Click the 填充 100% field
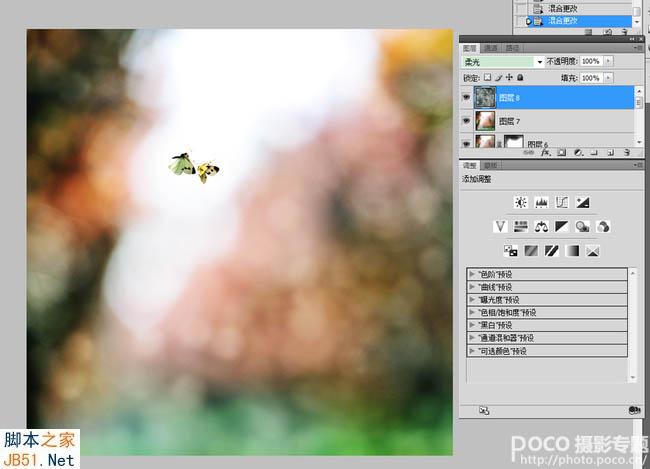This screenshot has height=469, width=650. [x=591, y=78]
